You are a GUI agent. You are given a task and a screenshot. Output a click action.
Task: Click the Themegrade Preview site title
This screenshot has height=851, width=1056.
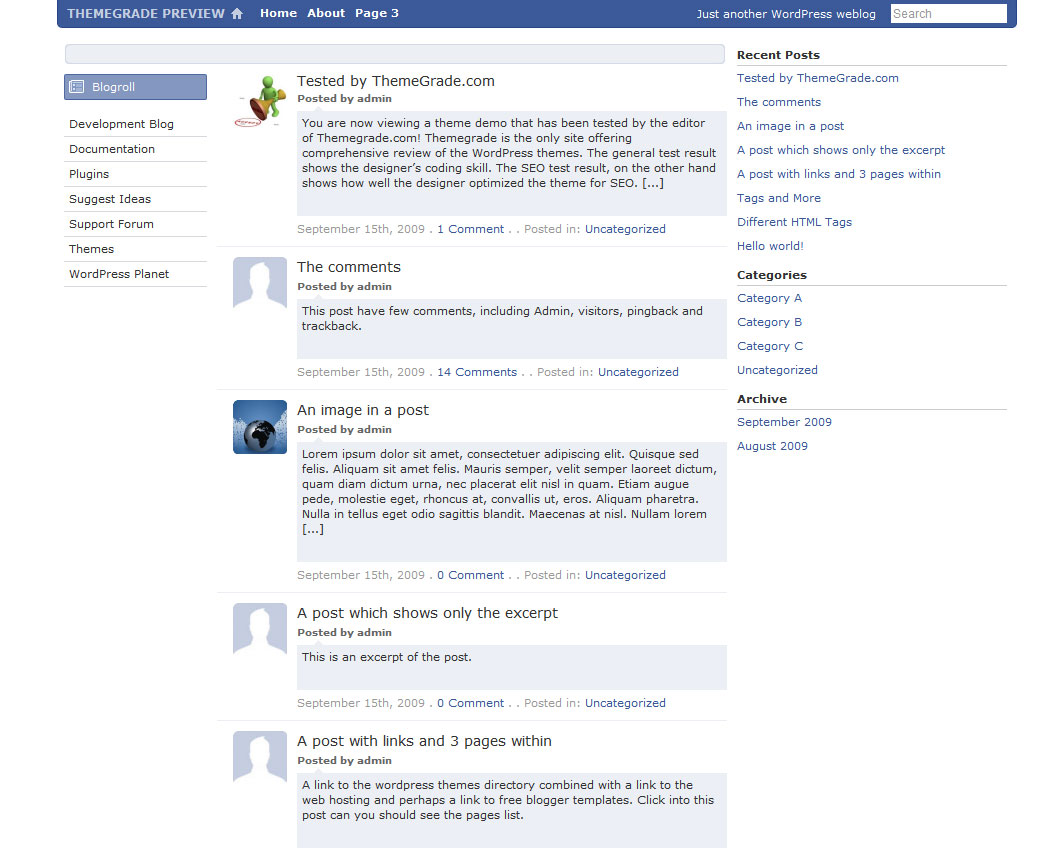145,13
